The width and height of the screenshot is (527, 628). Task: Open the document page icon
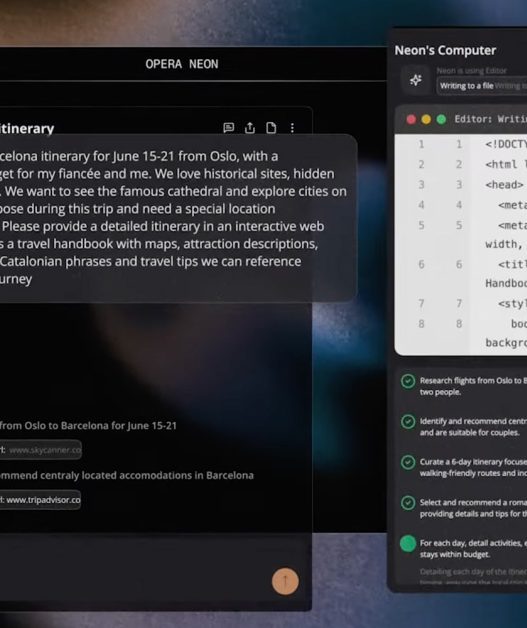click(271, 128)
